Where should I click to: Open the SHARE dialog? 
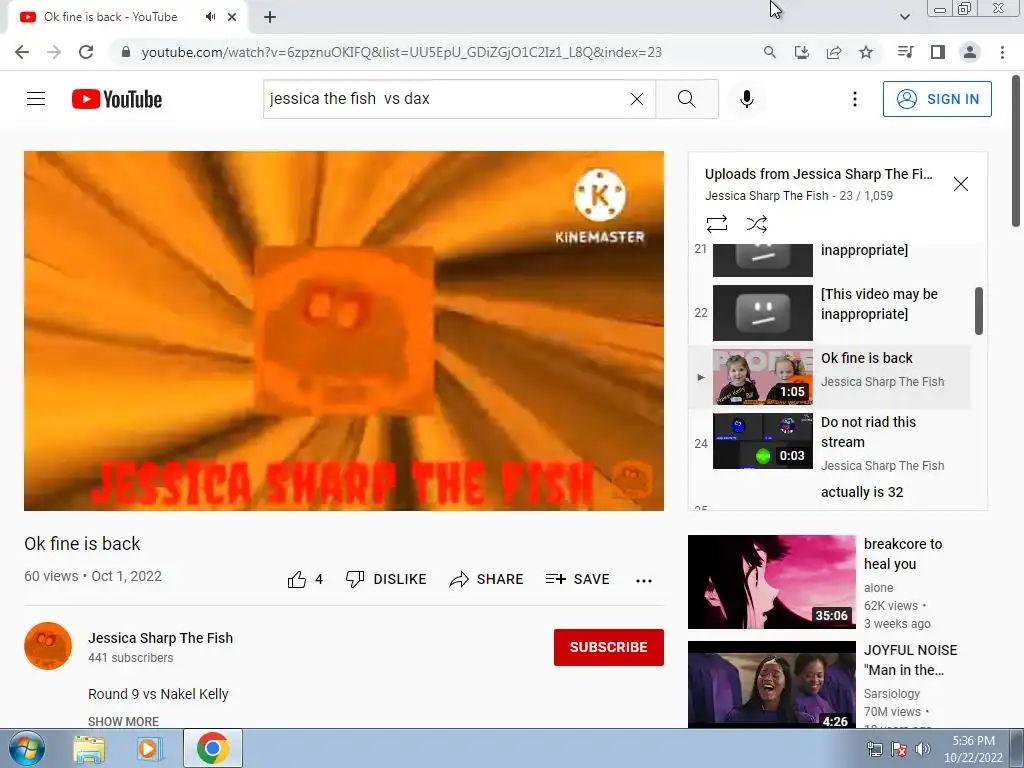click(487, 579)
